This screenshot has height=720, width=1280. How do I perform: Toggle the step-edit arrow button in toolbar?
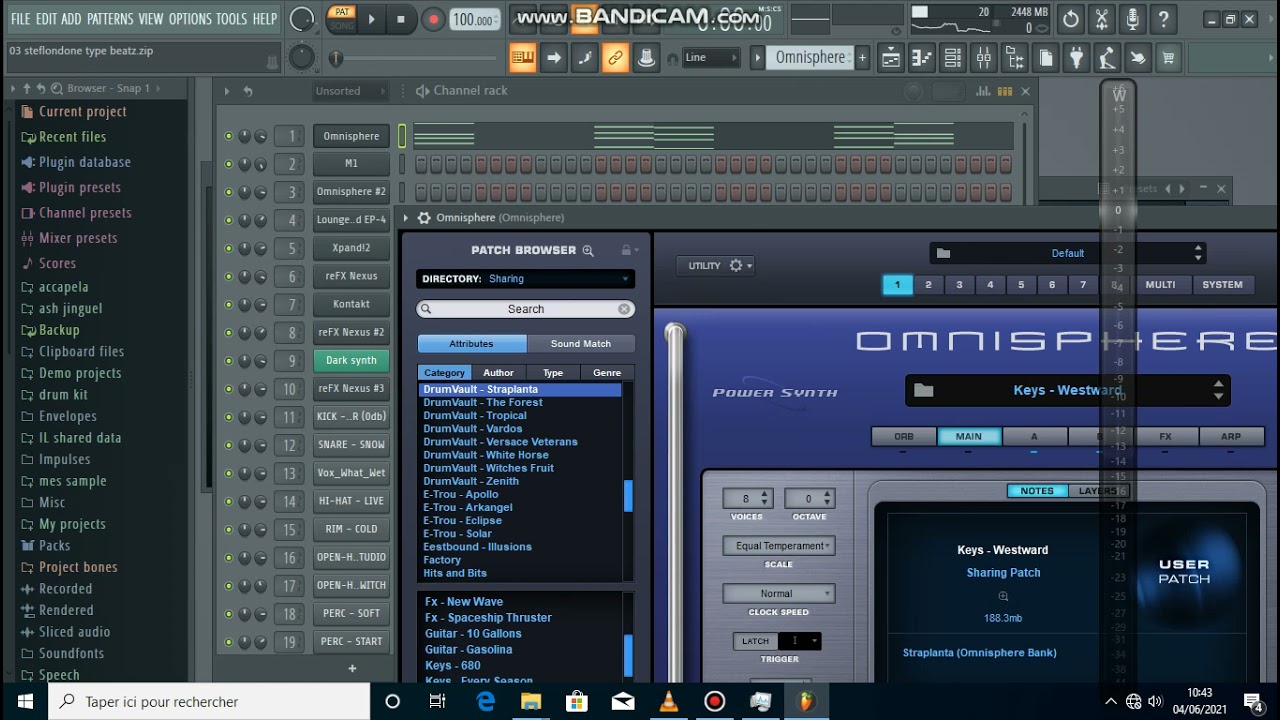coord(553,58)
